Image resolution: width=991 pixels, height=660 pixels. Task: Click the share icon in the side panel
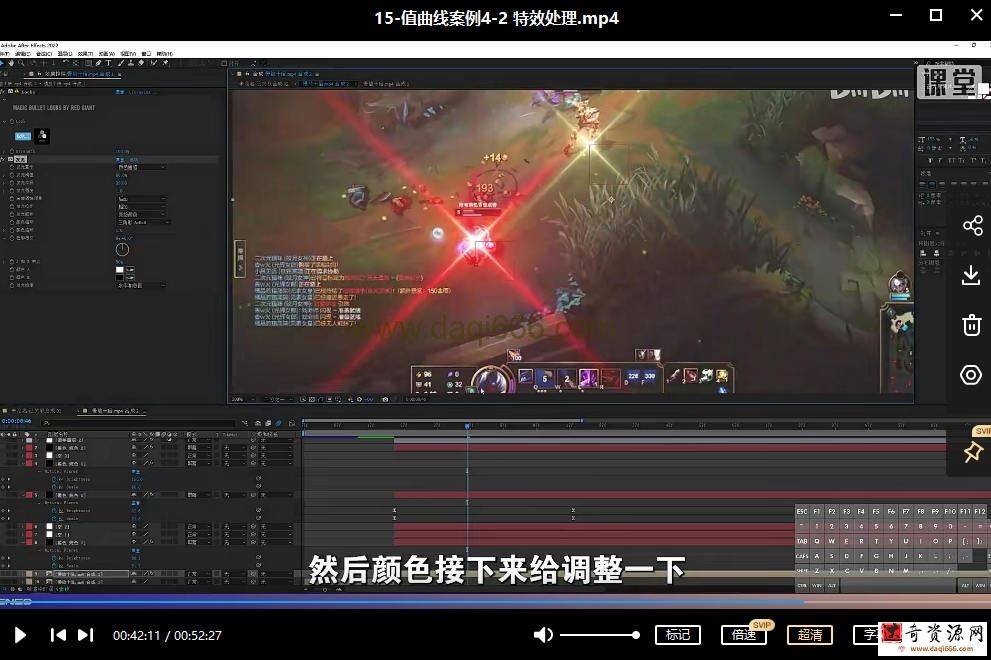[972, 226]
